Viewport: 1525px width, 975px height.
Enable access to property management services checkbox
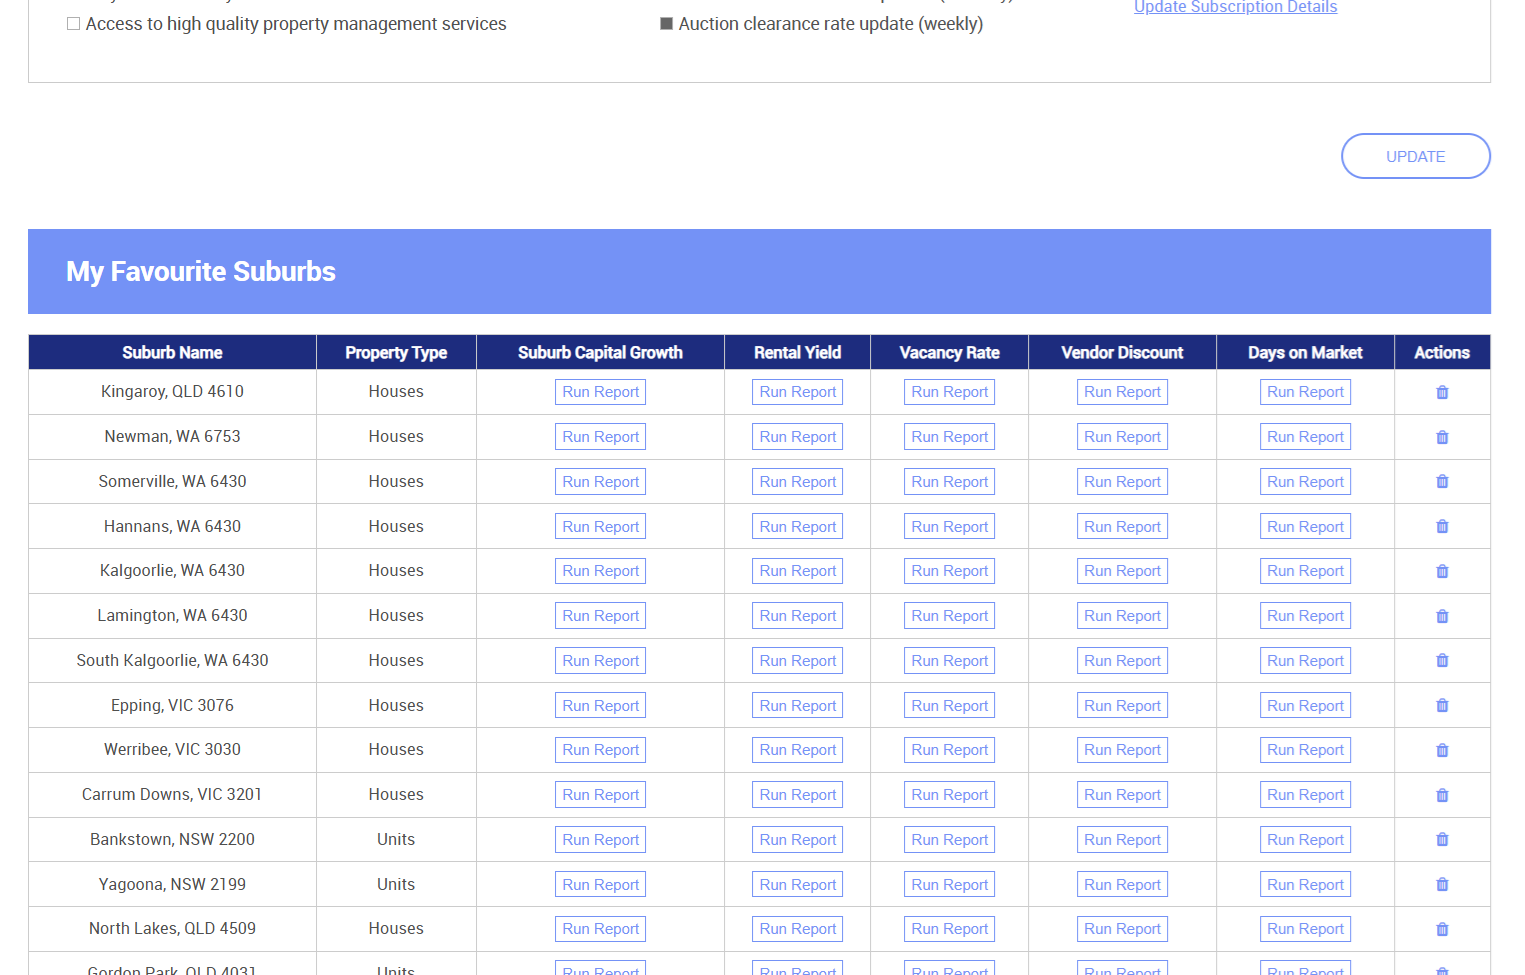point(74,24)
